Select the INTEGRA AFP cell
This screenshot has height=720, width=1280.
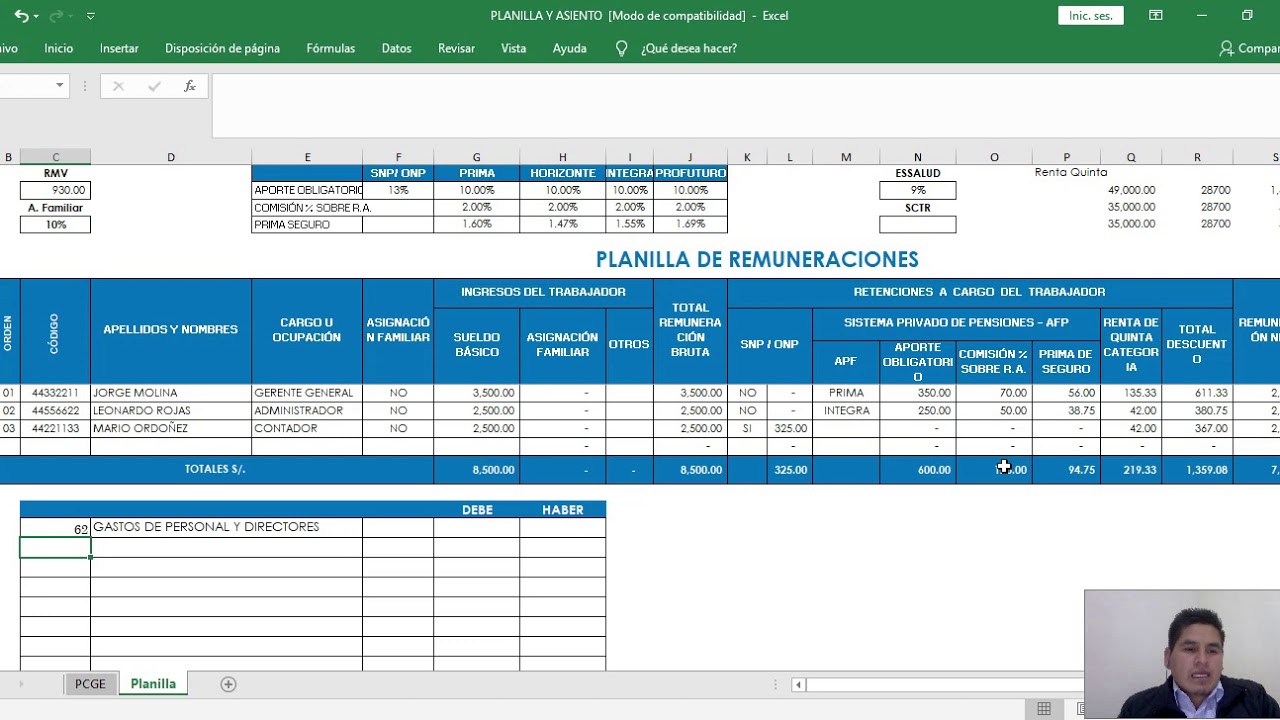(846, 410)
